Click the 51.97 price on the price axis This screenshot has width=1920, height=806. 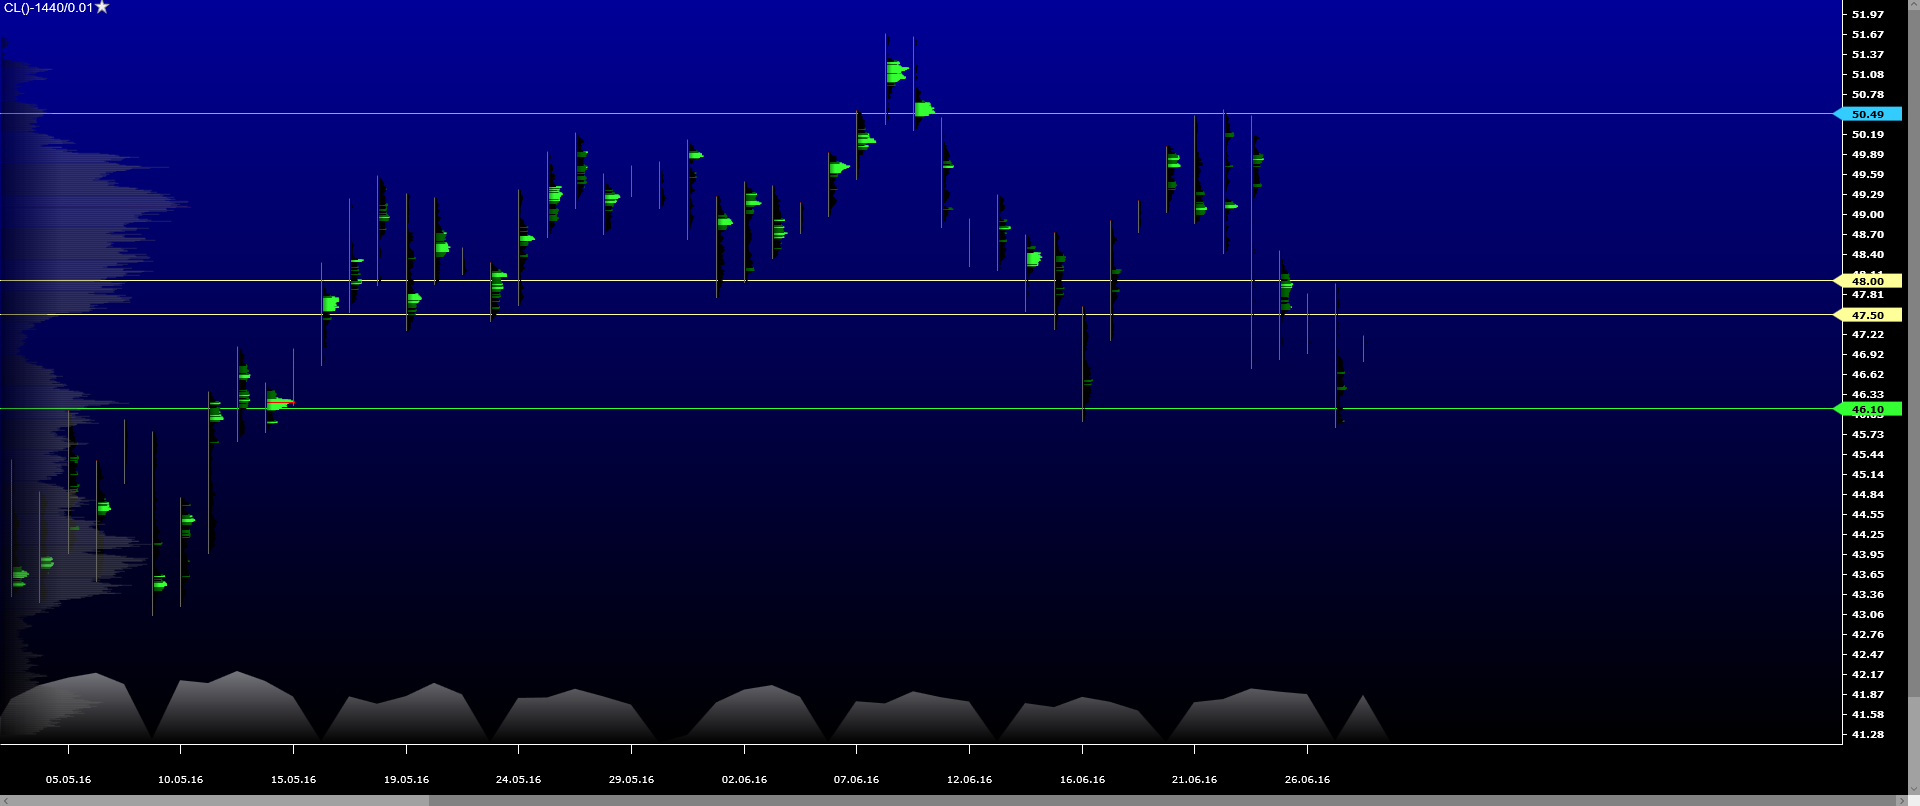[x=1867, y=14]
